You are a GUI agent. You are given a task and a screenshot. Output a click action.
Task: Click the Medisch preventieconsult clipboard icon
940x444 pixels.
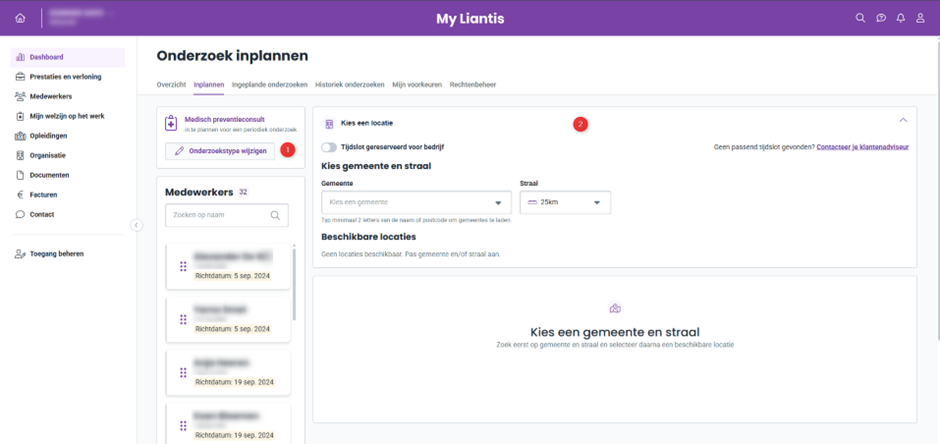click(171, 123)
